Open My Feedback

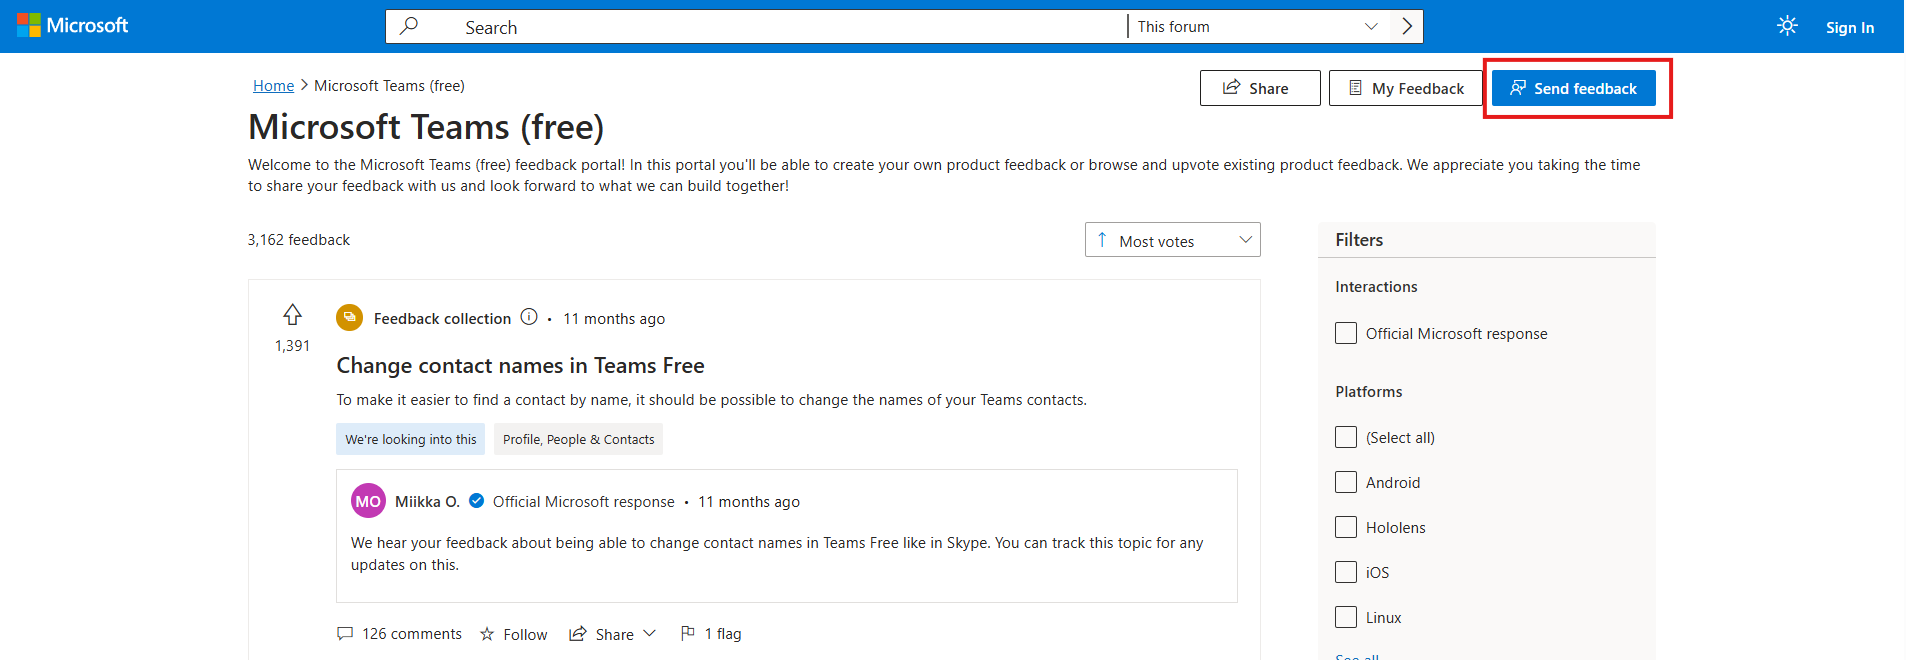[1405, 88]
